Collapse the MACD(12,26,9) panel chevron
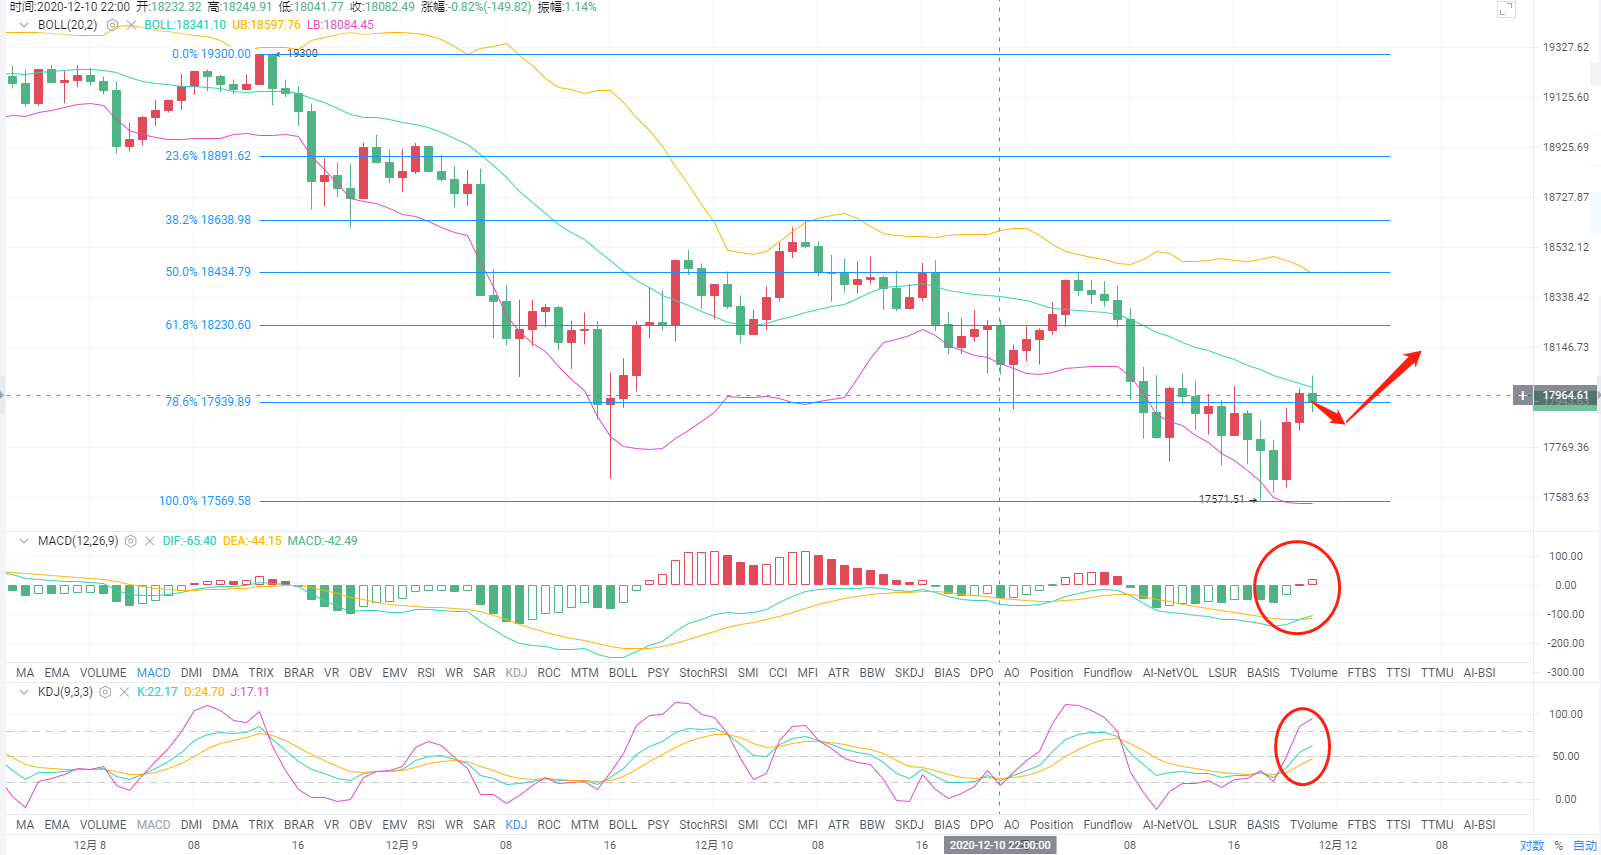Viewport: 1601px width, 855px height. tap(24, 541)
